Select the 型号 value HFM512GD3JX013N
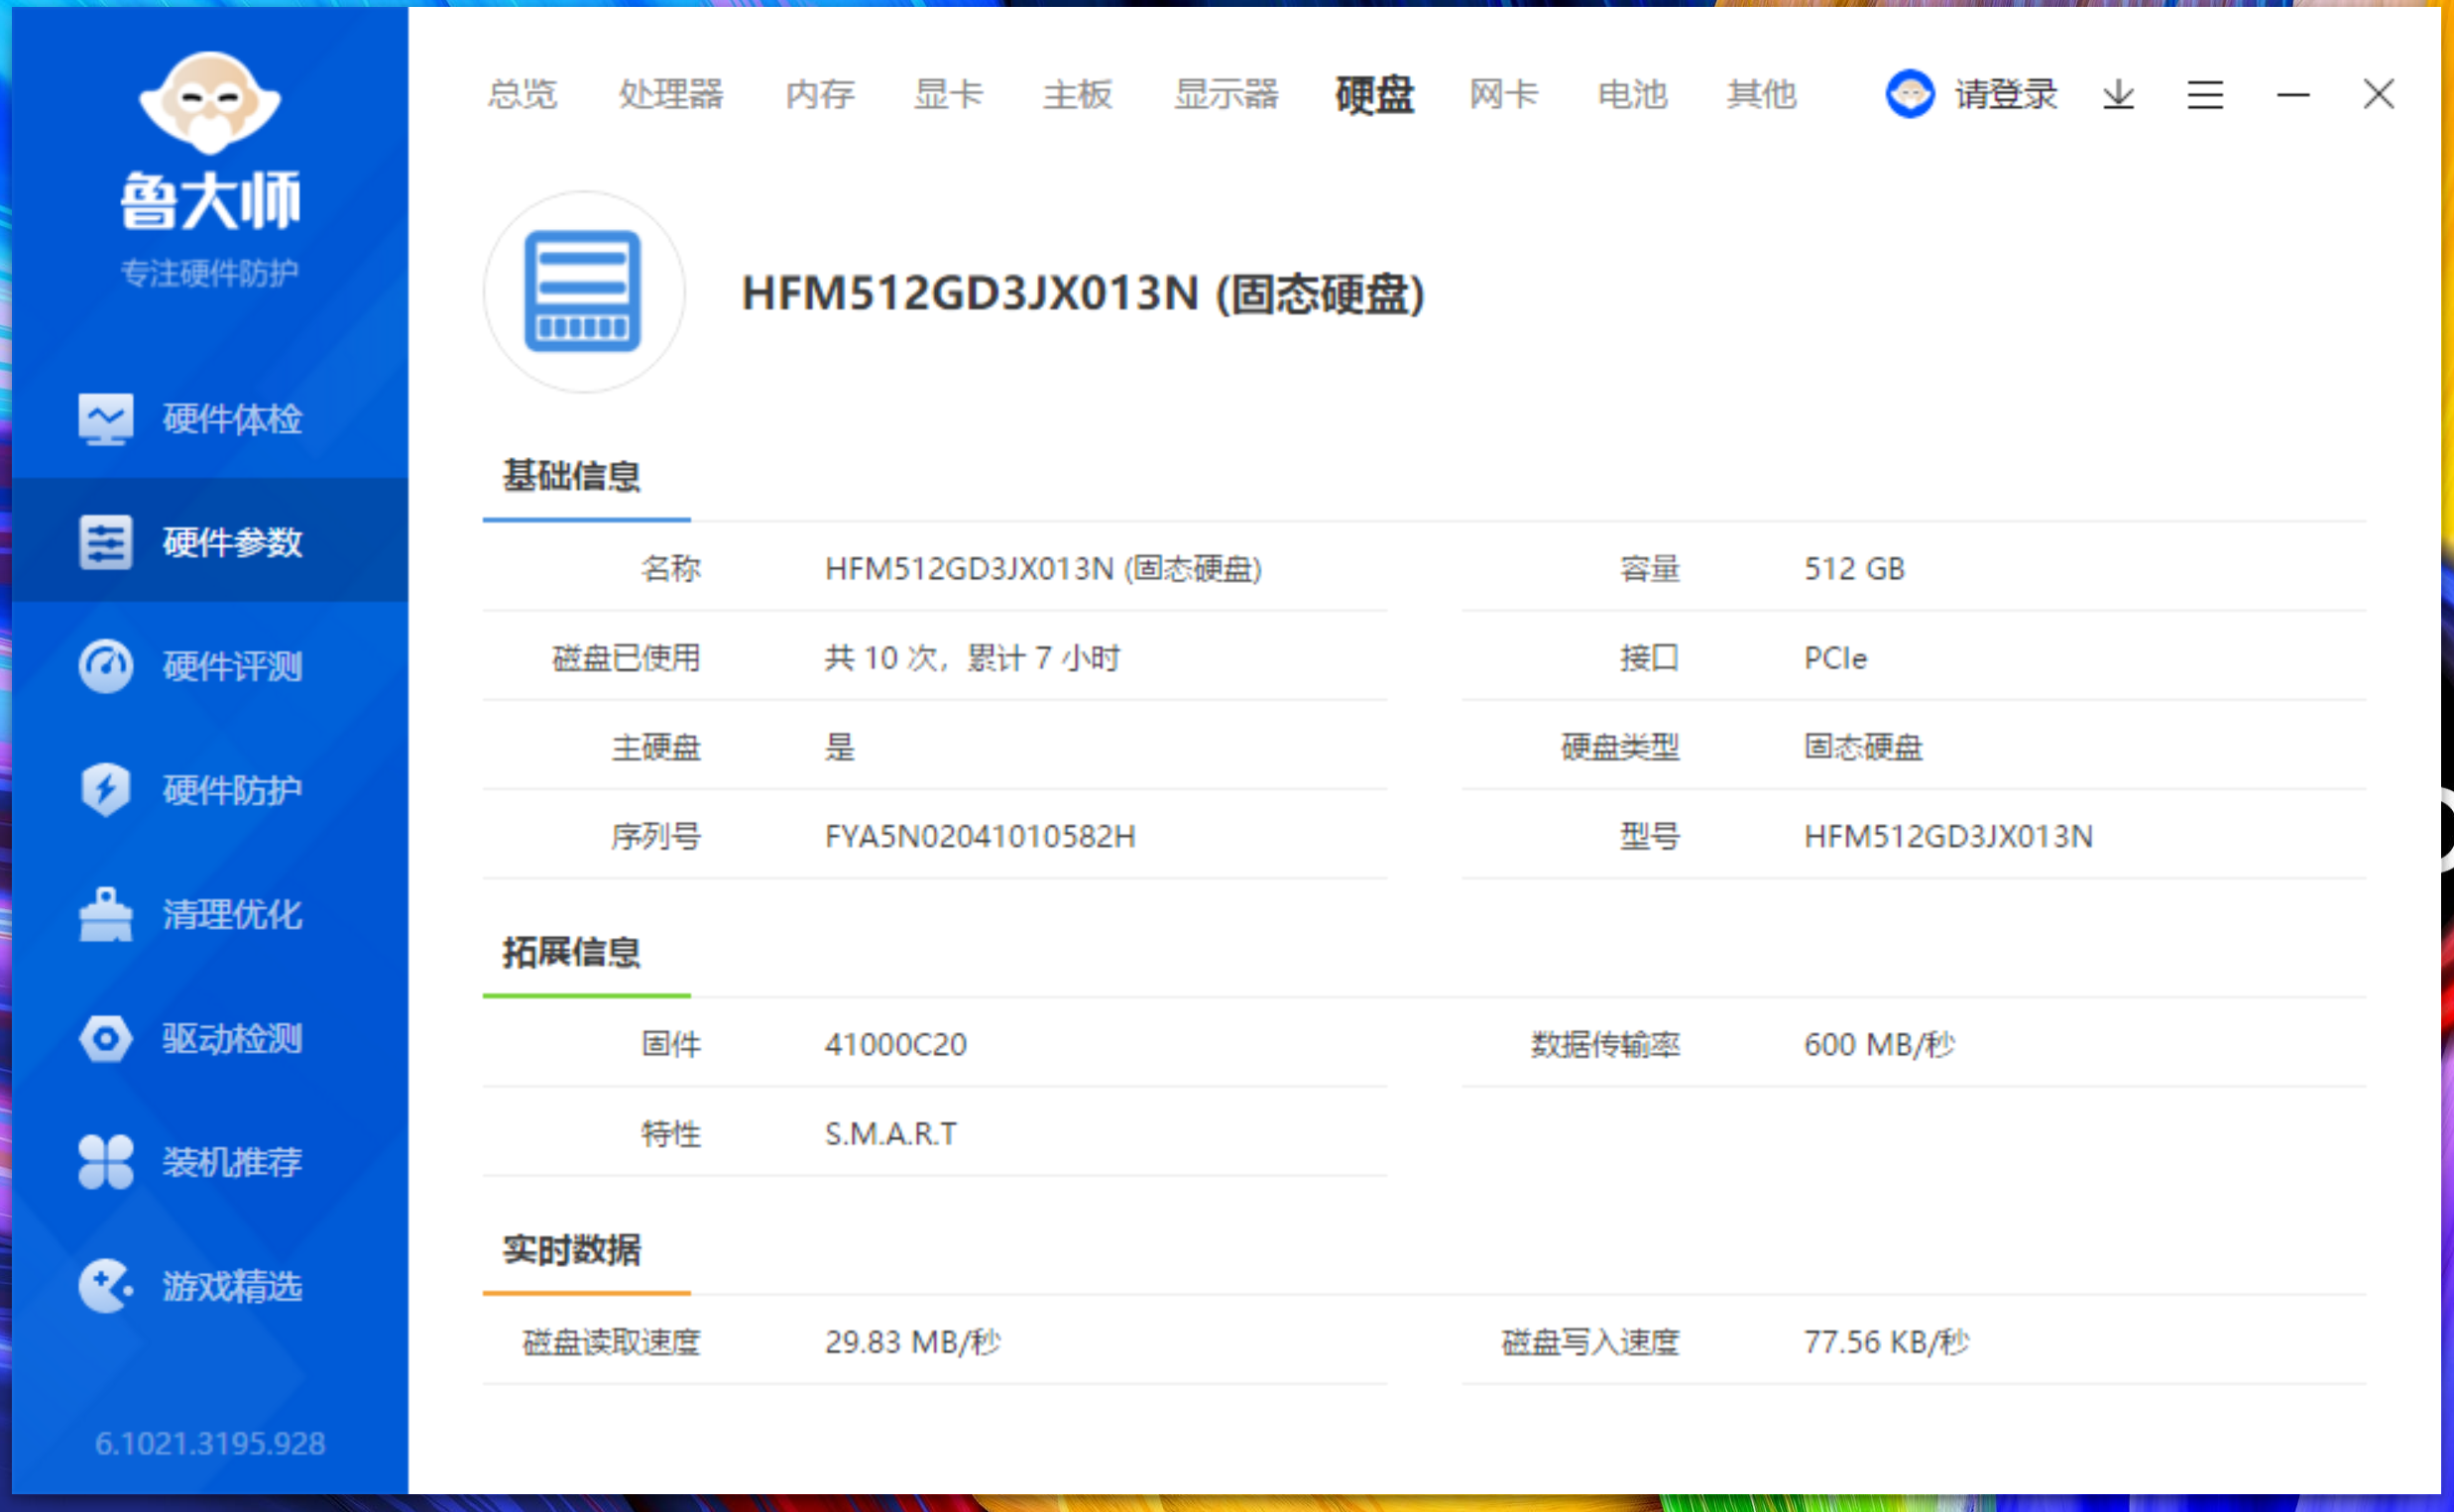 coord(1948,836)
